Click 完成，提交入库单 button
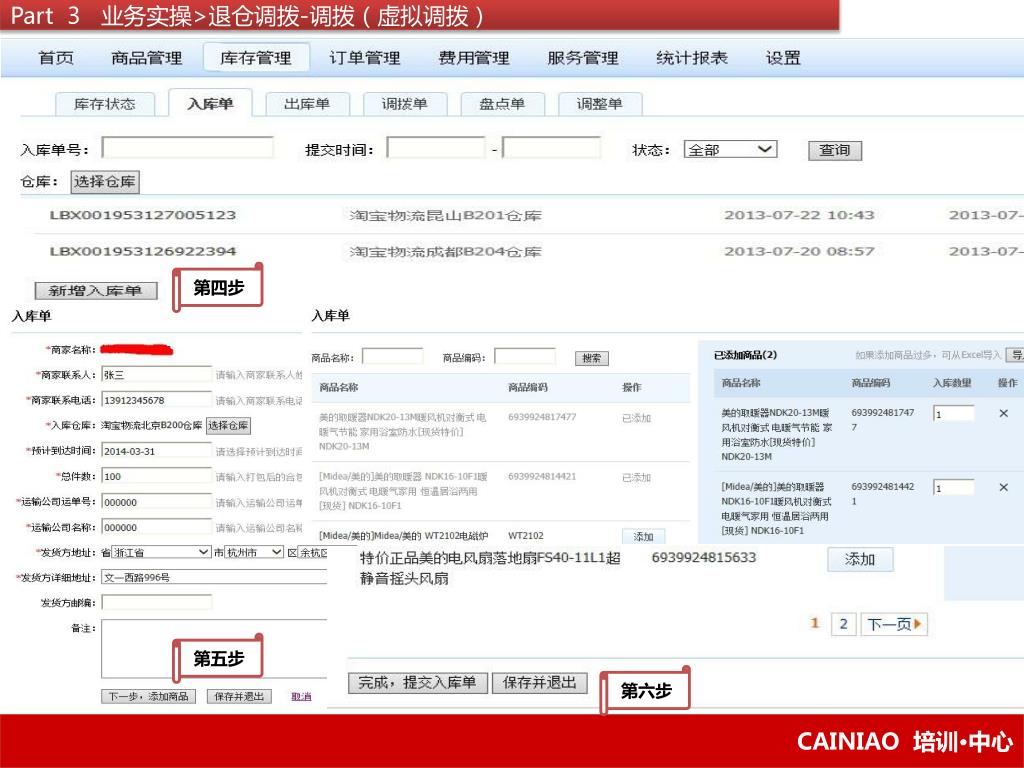This screenshot has height=768, width=1024. (x=417, y=682)
